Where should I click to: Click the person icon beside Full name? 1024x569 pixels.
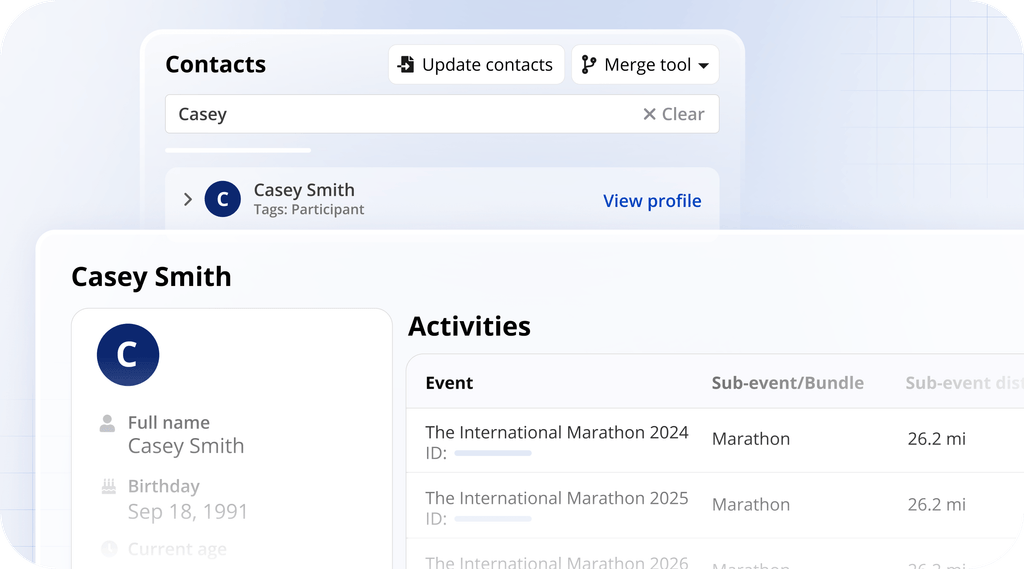(x=107, y=423)
